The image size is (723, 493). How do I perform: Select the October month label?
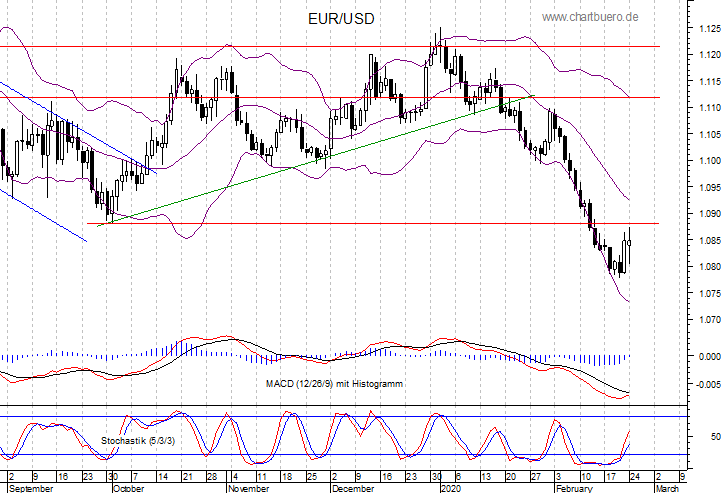coord(128,487)
